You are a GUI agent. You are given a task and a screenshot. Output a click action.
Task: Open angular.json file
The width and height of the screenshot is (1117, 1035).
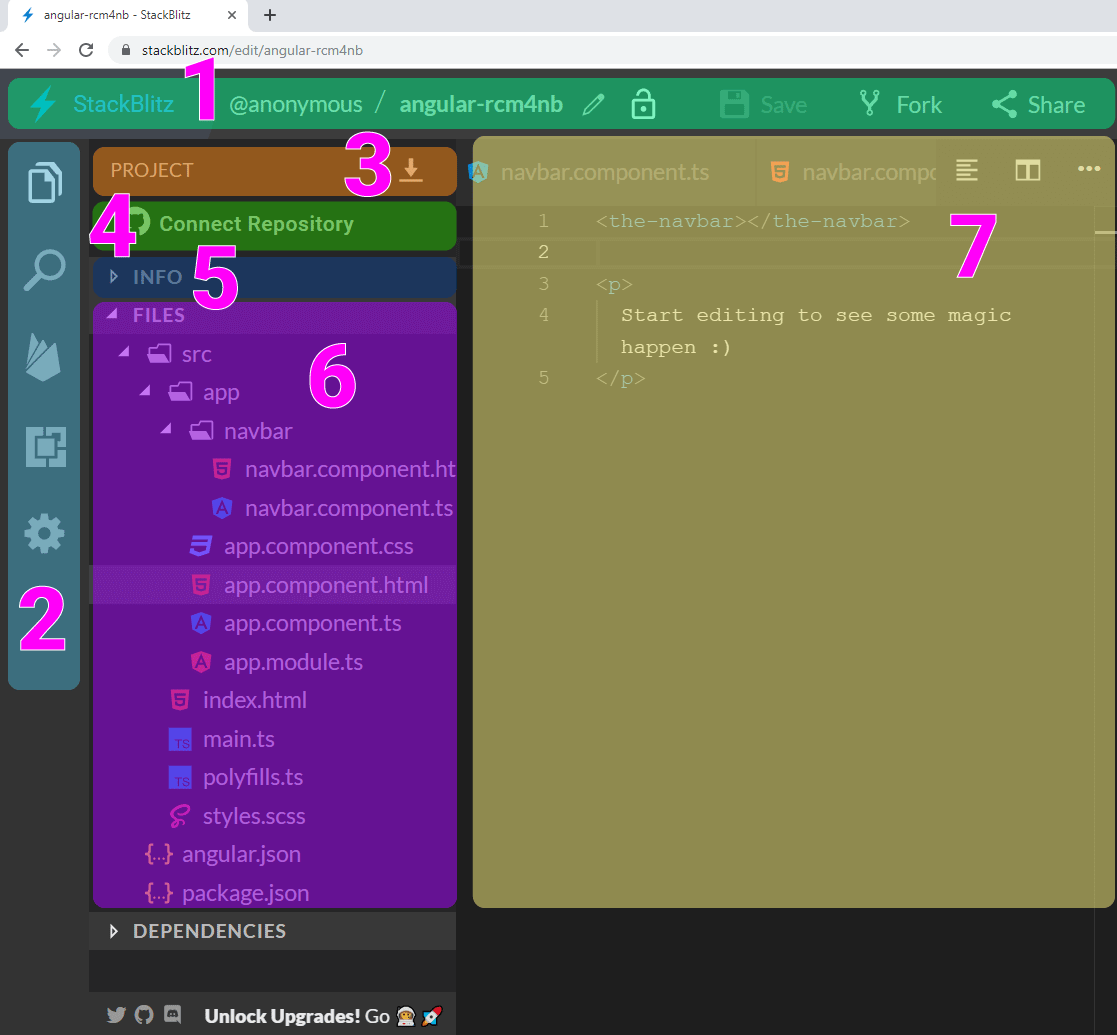[x=224, y=854]
